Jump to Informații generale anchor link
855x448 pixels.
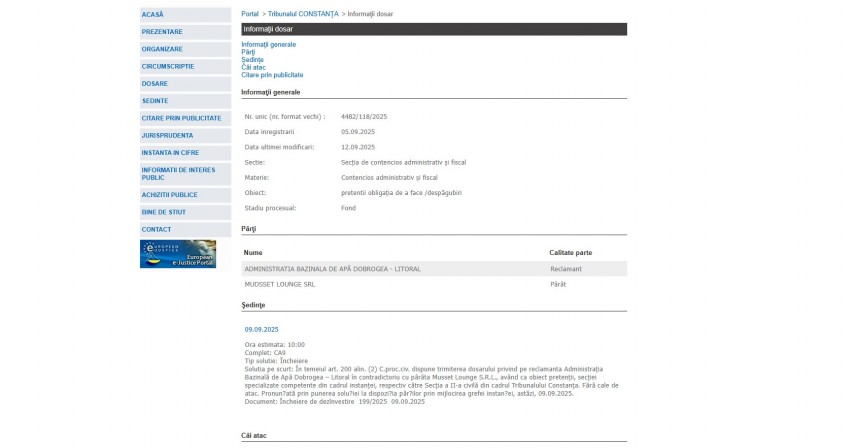point(268,44)
